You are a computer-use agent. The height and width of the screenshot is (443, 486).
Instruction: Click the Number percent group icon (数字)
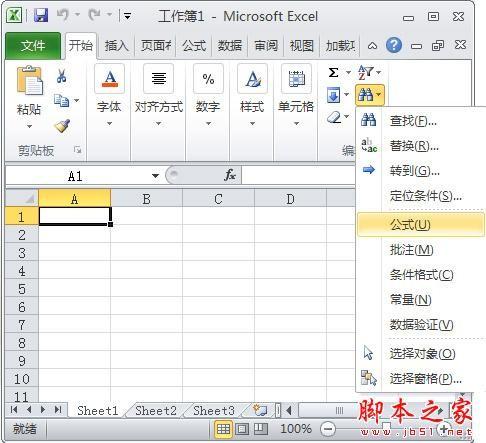(x=208, y=78)
